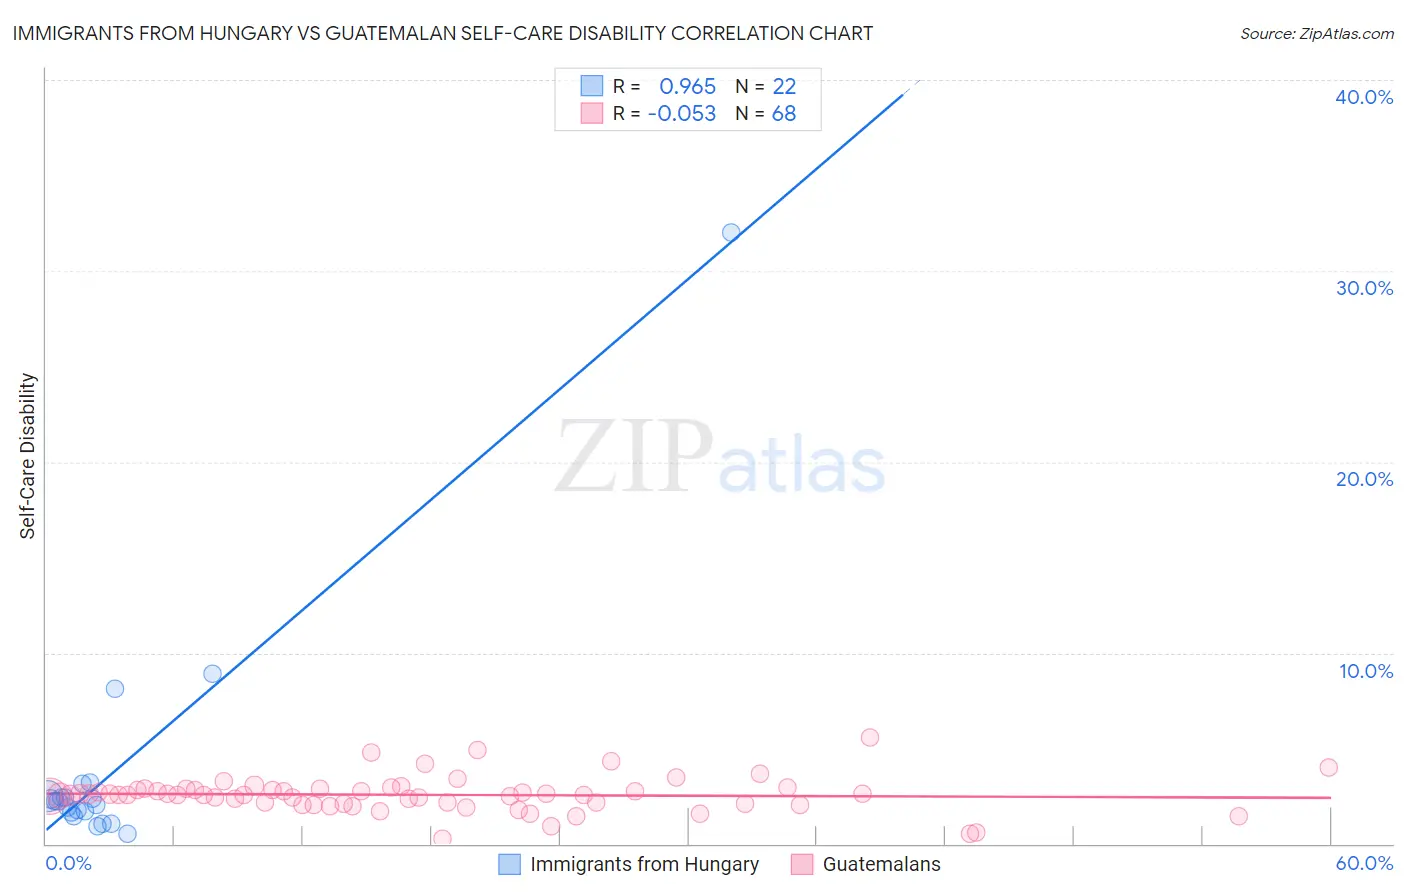Click the blue legend swatch for Immigrants from Hungary

(510, 864)
